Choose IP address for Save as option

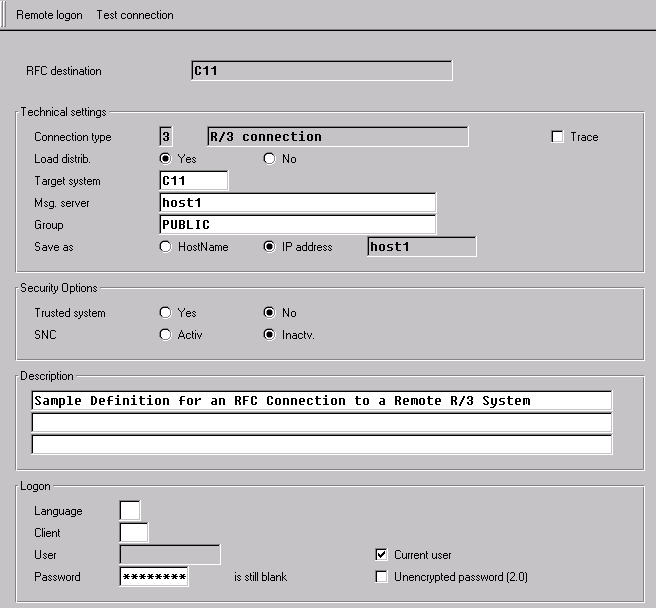(x=269, y=247)
